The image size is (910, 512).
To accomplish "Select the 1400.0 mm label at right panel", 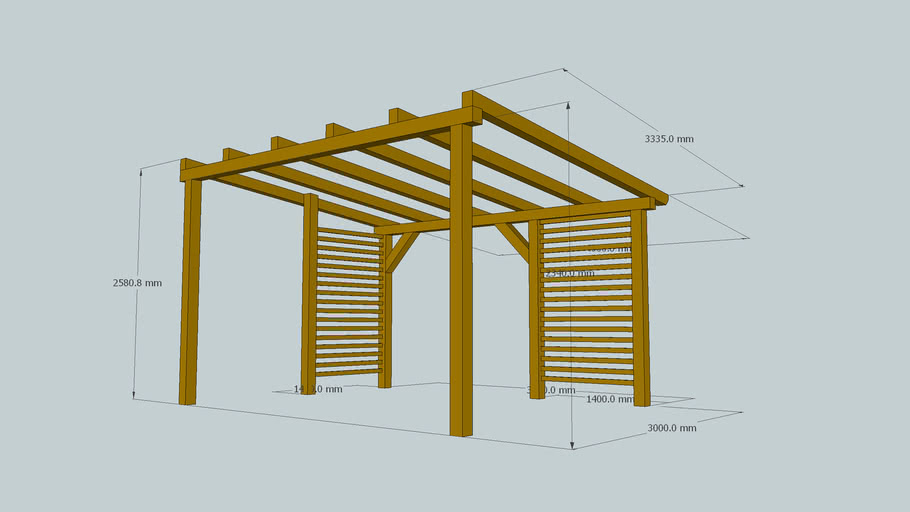I will 609,399.
